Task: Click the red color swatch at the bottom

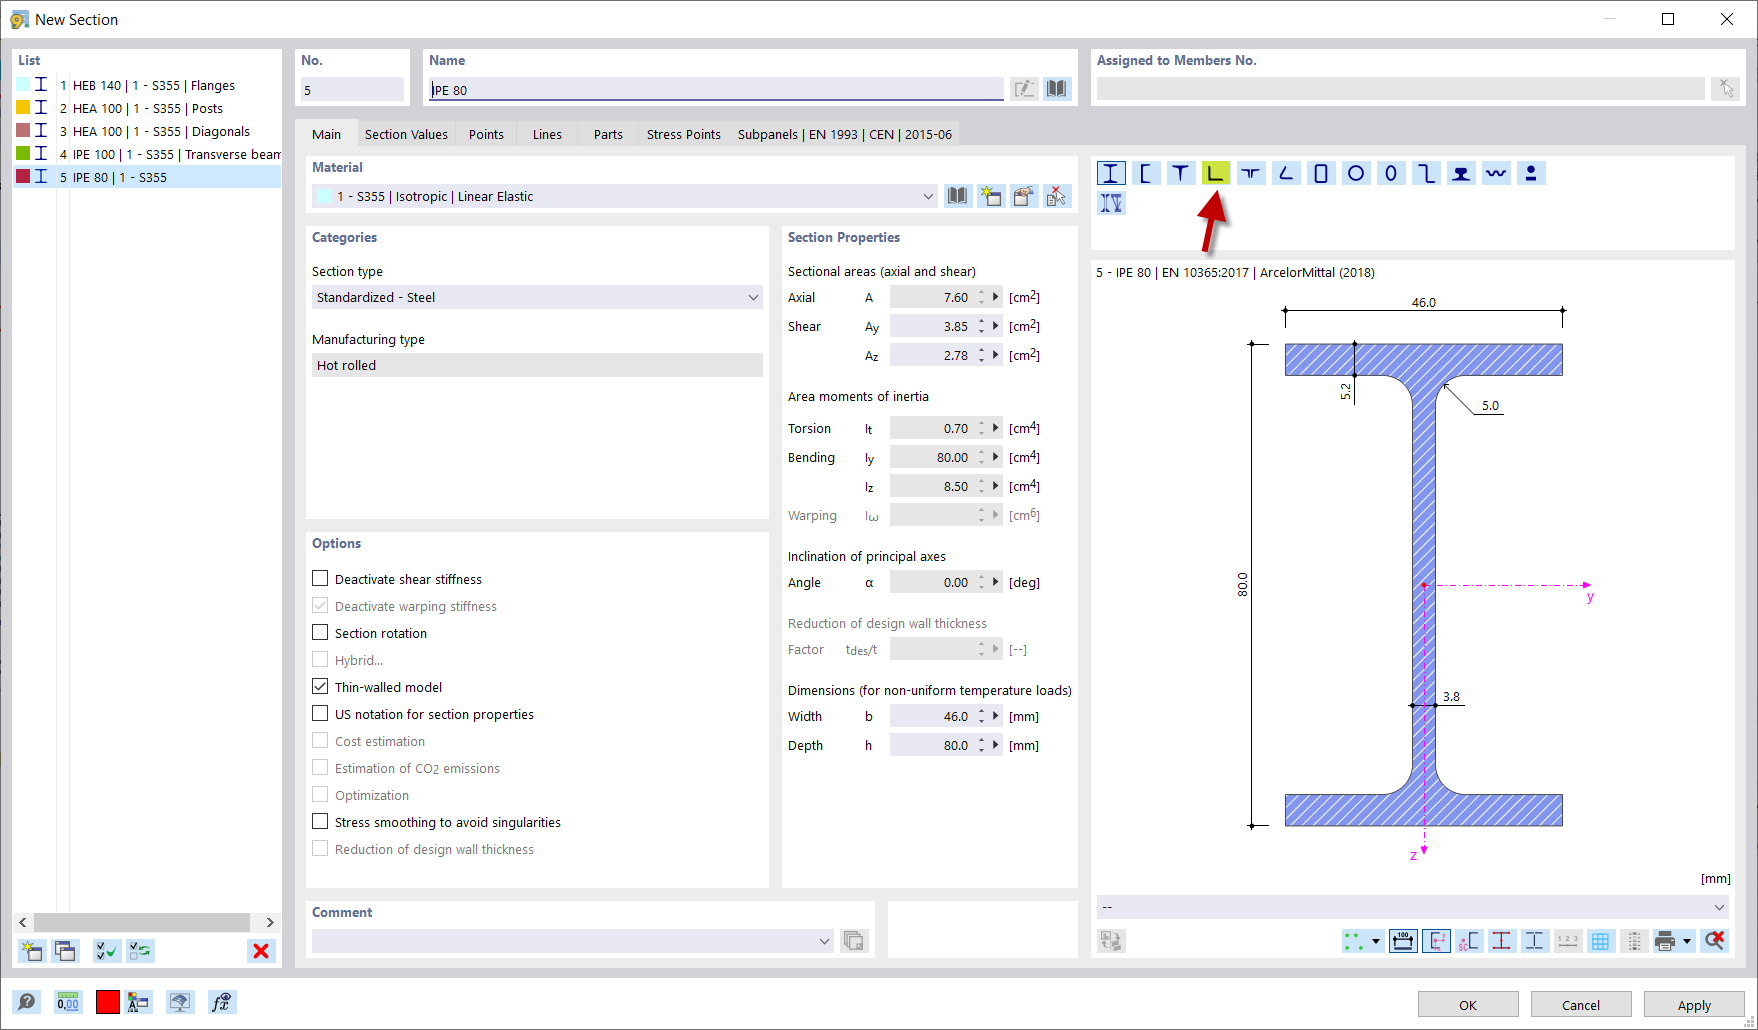Action: (x=107, y=1001)
